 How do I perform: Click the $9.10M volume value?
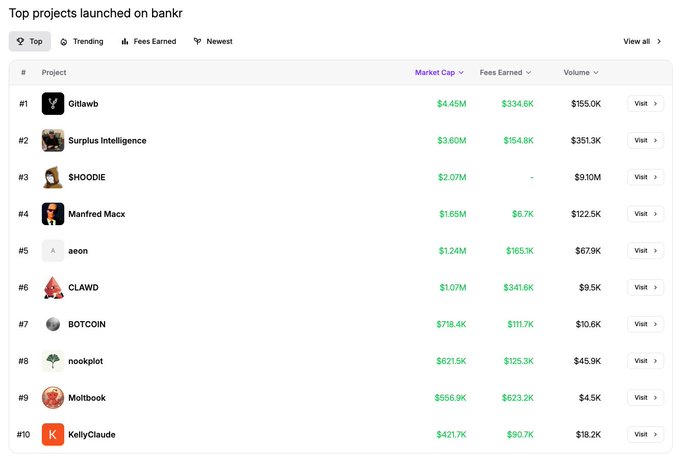point(587,177)
